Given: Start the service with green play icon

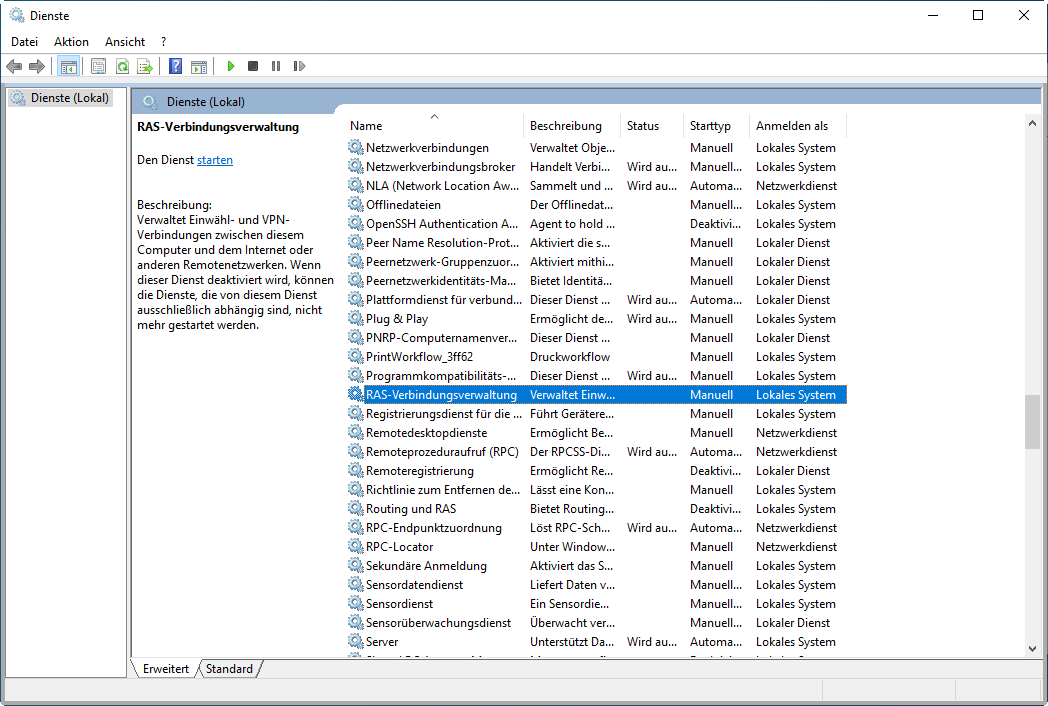Looking at the screenshot, I should pyautogui.click(x=231, y=66).
